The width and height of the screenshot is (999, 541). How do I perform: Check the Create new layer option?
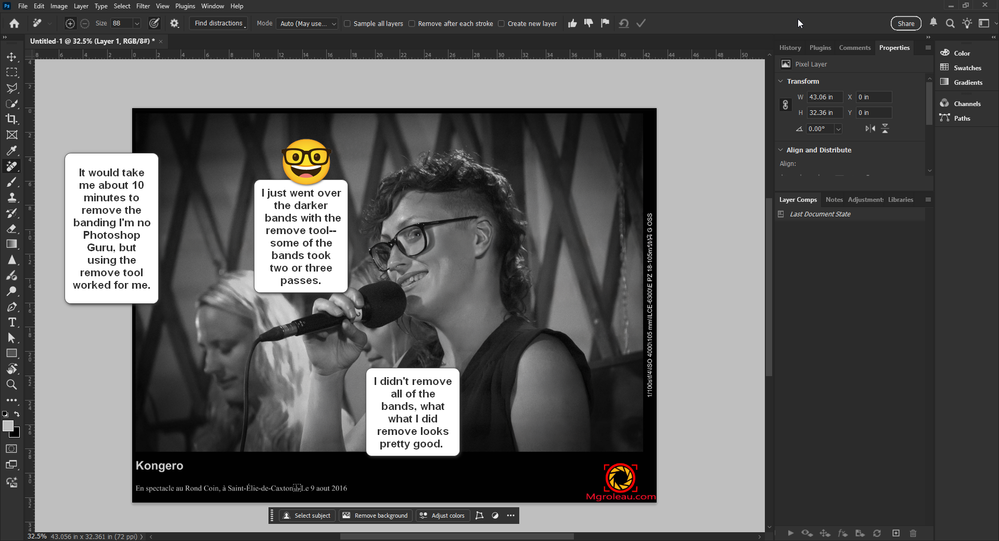(x=501, y=23)
